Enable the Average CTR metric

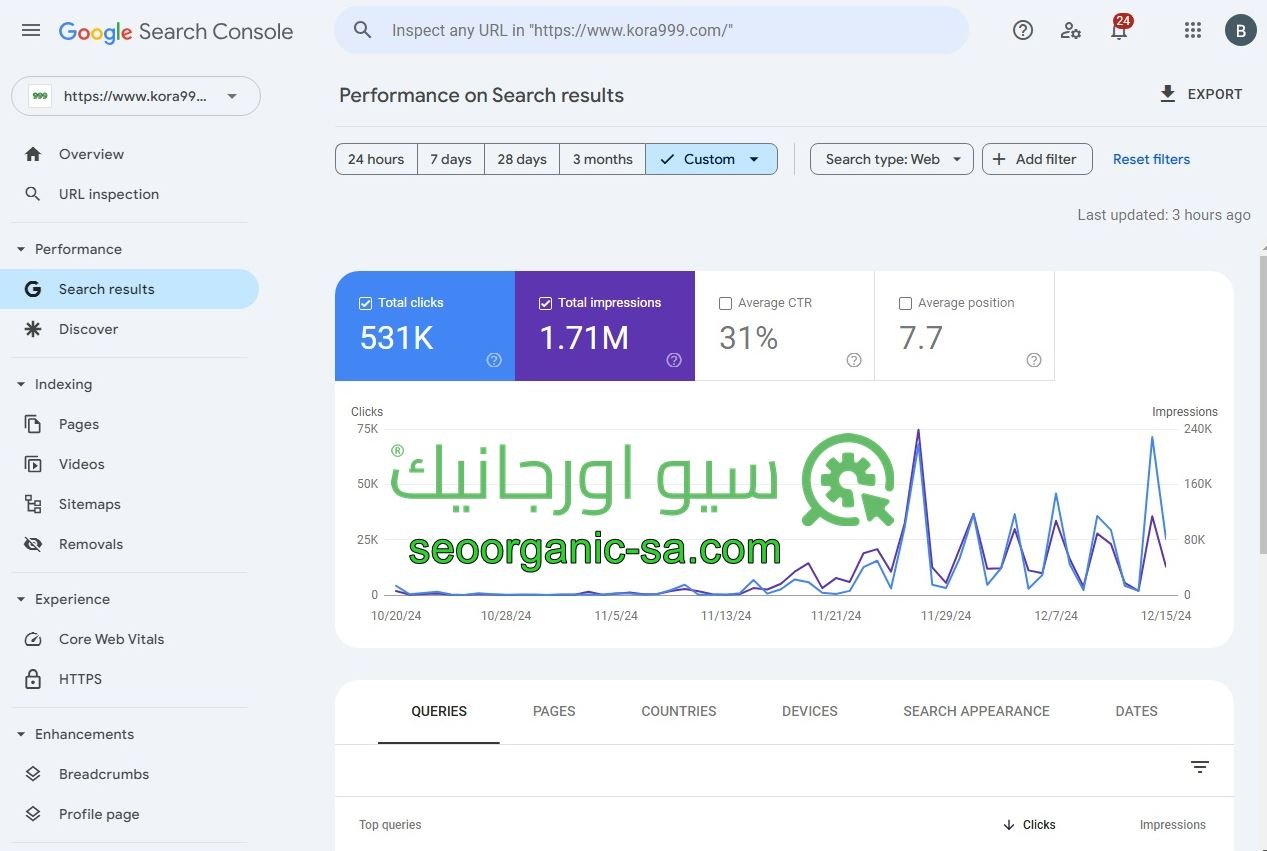tap(725, 302)
